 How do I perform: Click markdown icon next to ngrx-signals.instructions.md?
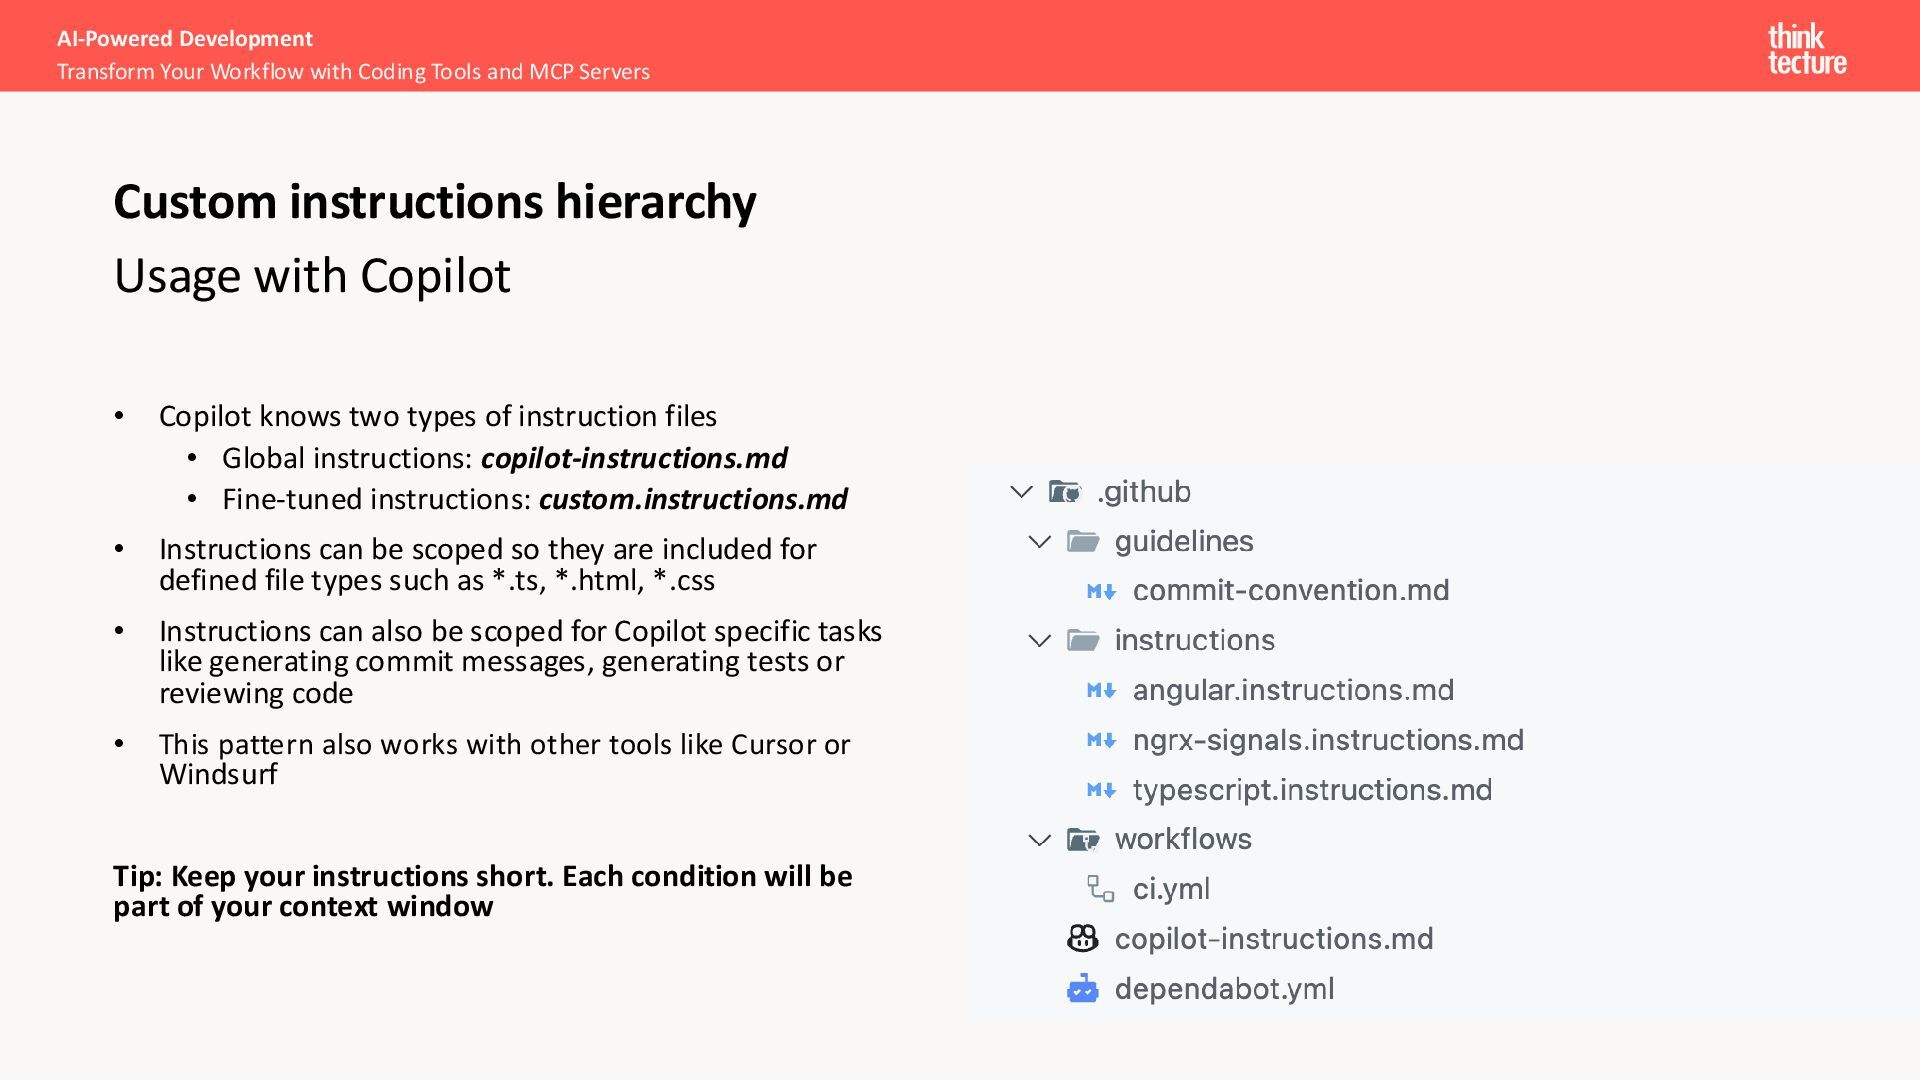[1101, 741]
